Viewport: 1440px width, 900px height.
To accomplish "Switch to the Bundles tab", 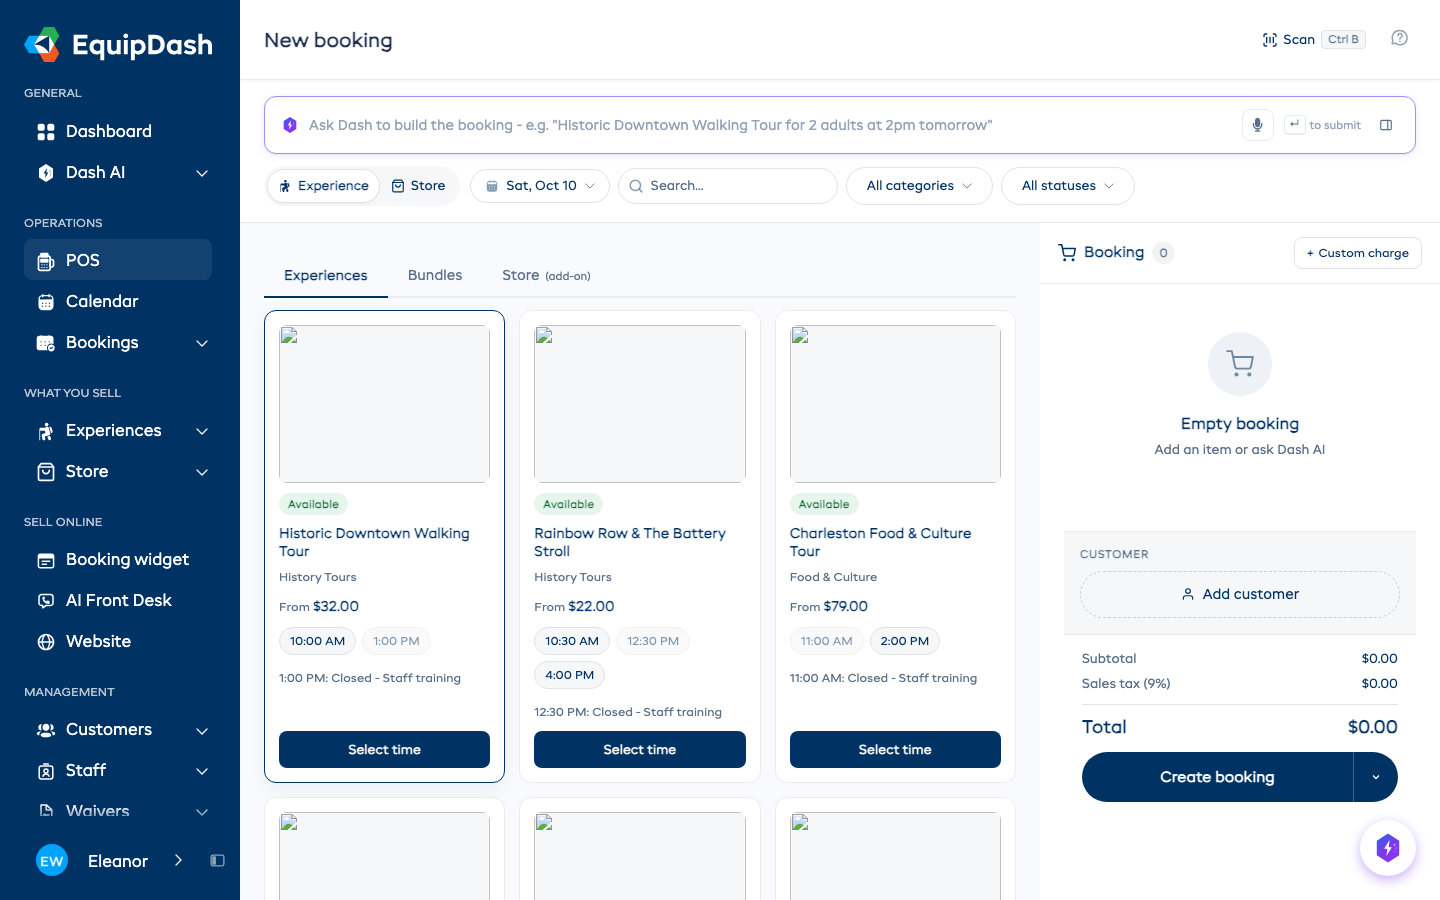I will [x=435, y=275].
